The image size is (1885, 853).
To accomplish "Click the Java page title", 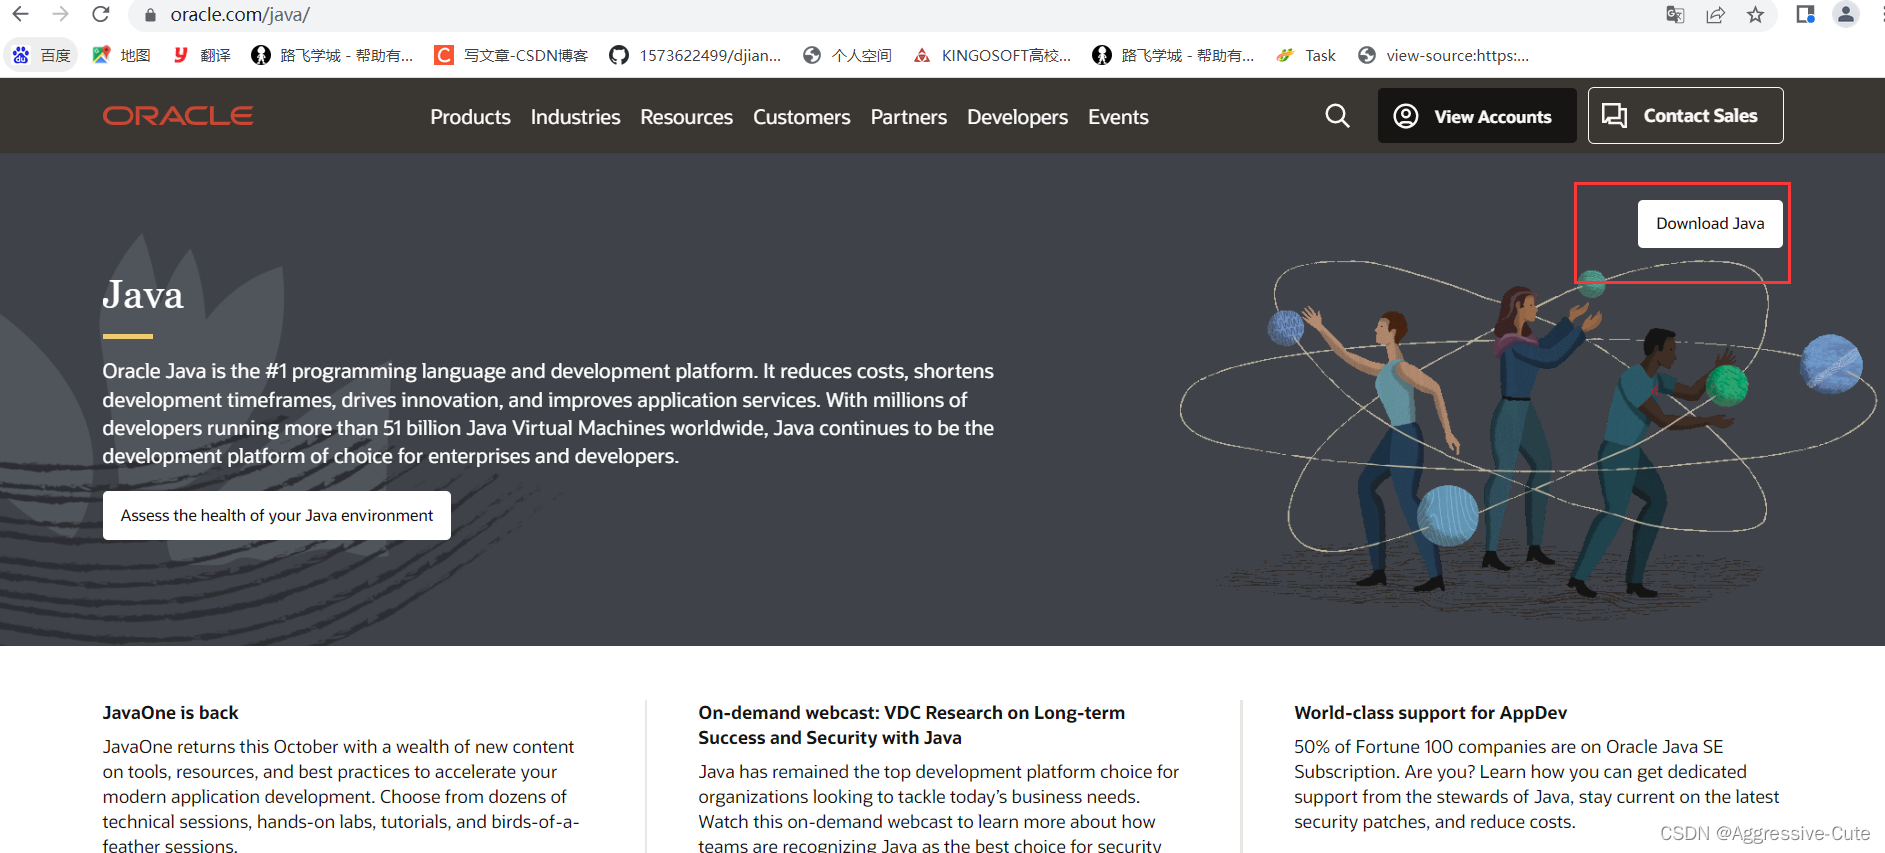I will (143, 295).
